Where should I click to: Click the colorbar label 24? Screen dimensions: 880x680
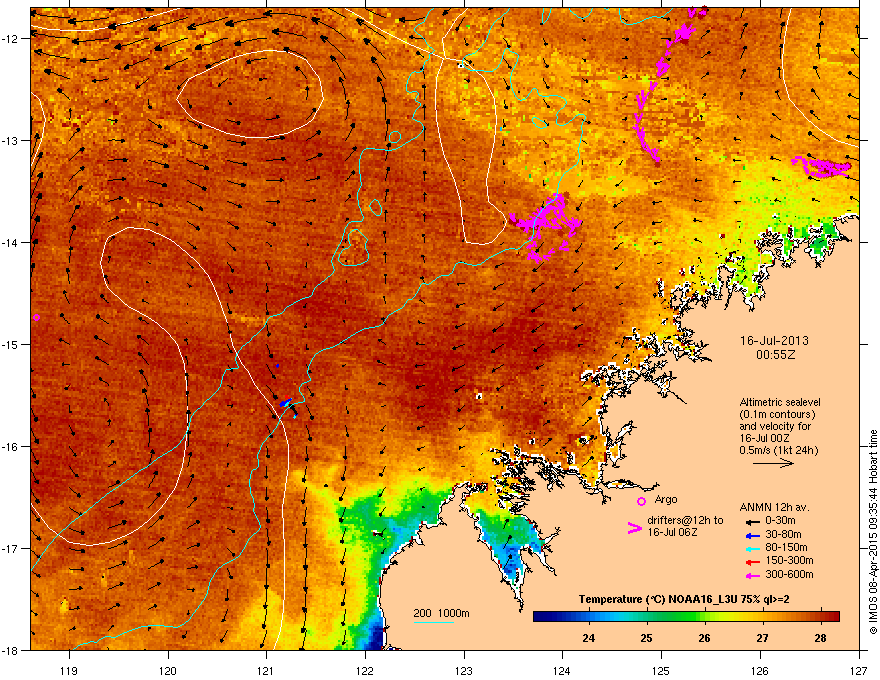(x=588, y=638)
